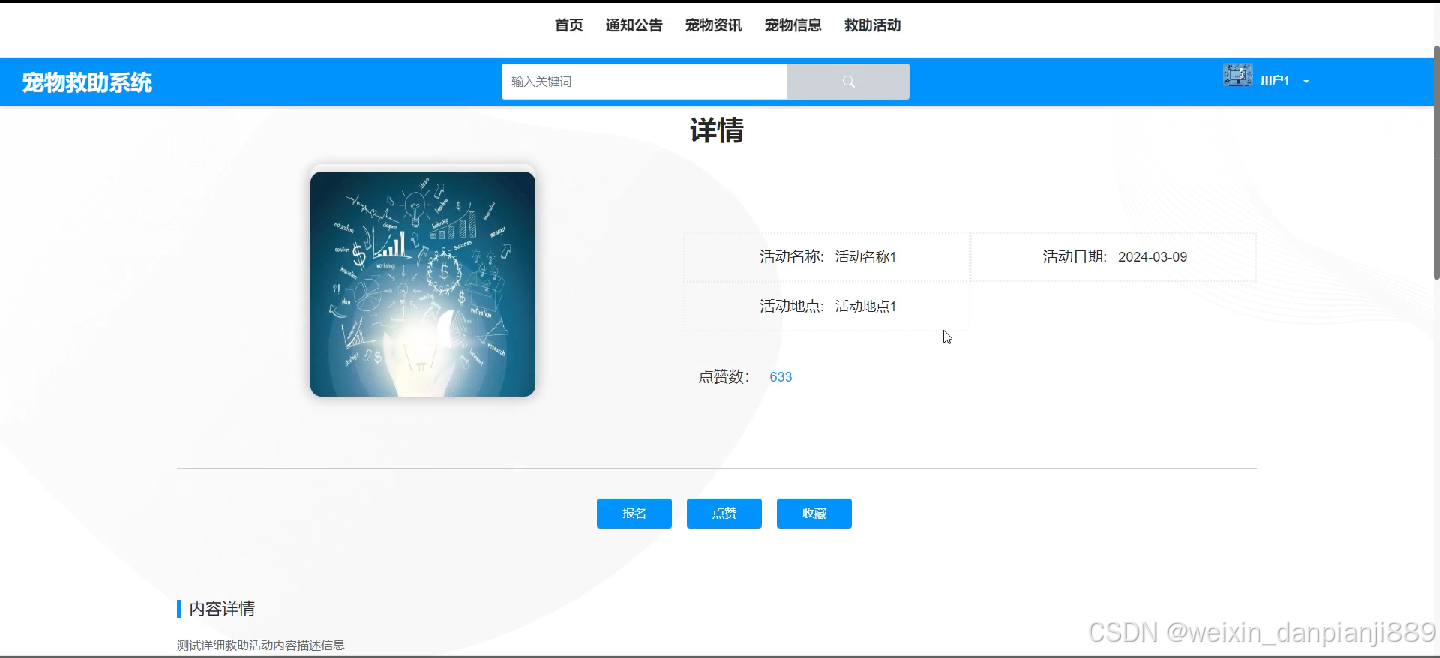The height and width of the screenshot is (658, 1440).
Task: Click the 活动名称1 value text
Action: pyautogui.click(x=866, y=257)
